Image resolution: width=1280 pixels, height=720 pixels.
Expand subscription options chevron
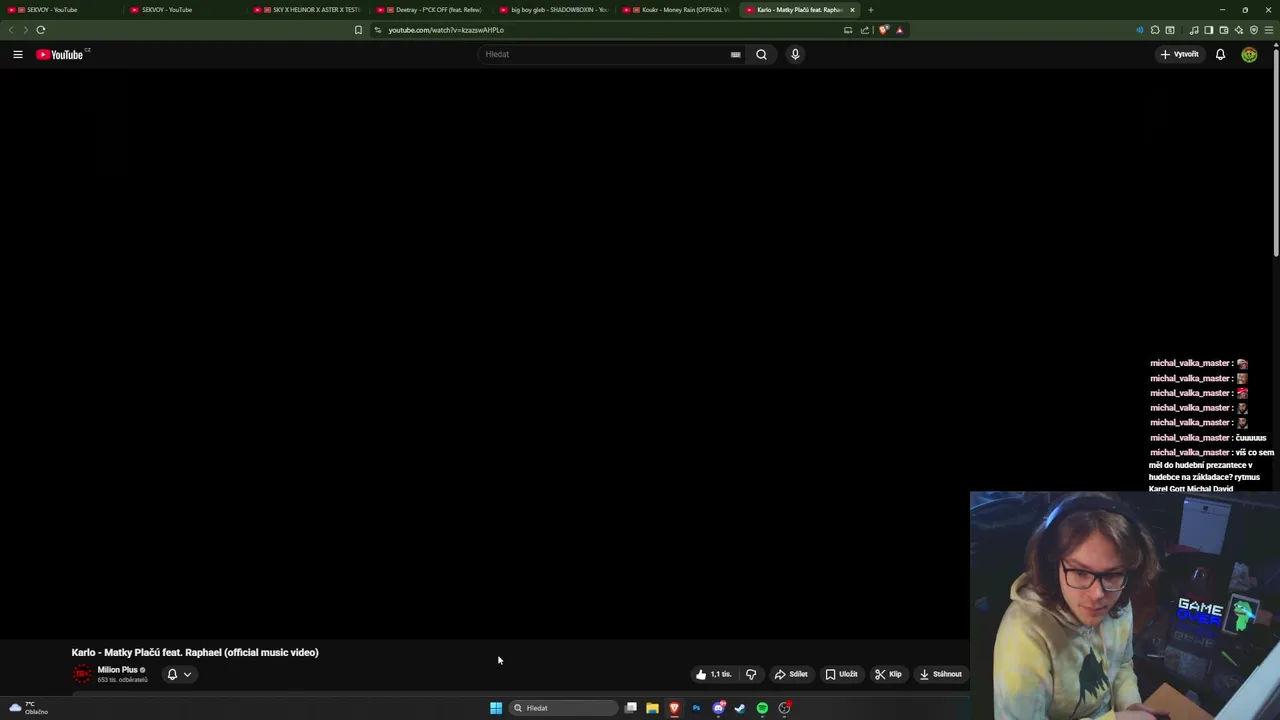coord(187,674)
